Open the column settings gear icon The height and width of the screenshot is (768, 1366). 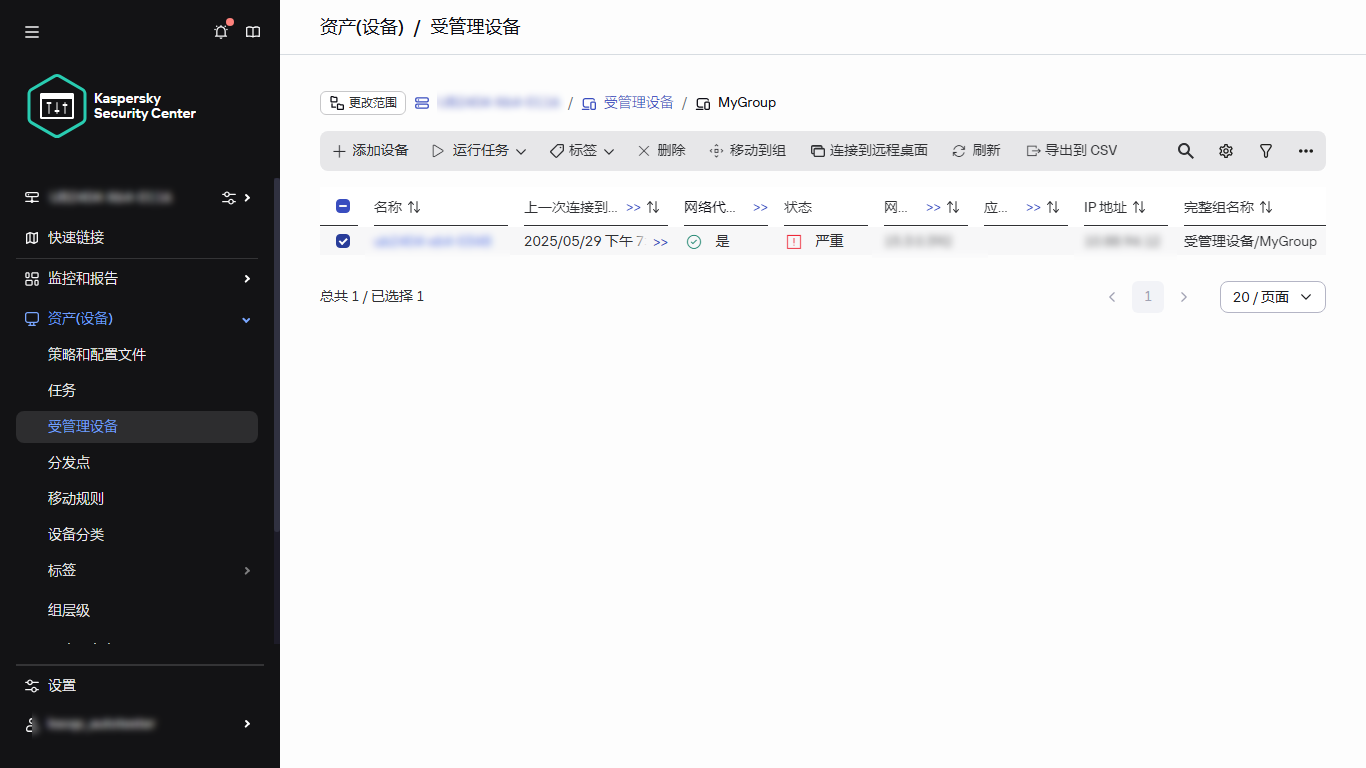click(x=1225, y=150)
